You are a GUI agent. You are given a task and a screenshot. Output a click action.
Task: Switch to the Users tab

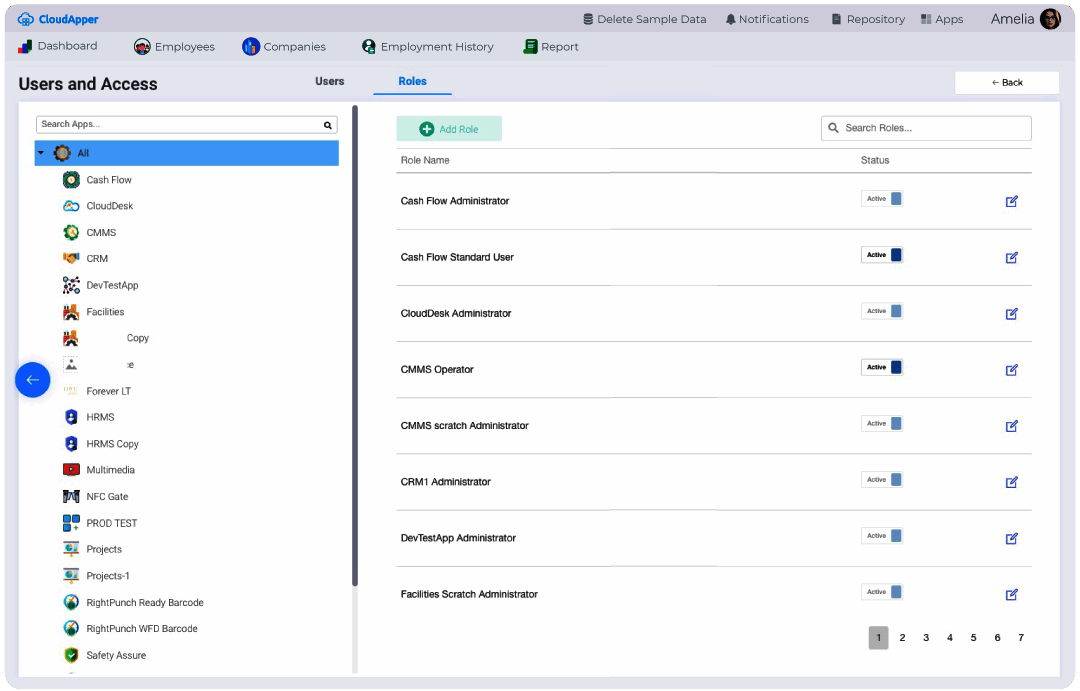329,81
